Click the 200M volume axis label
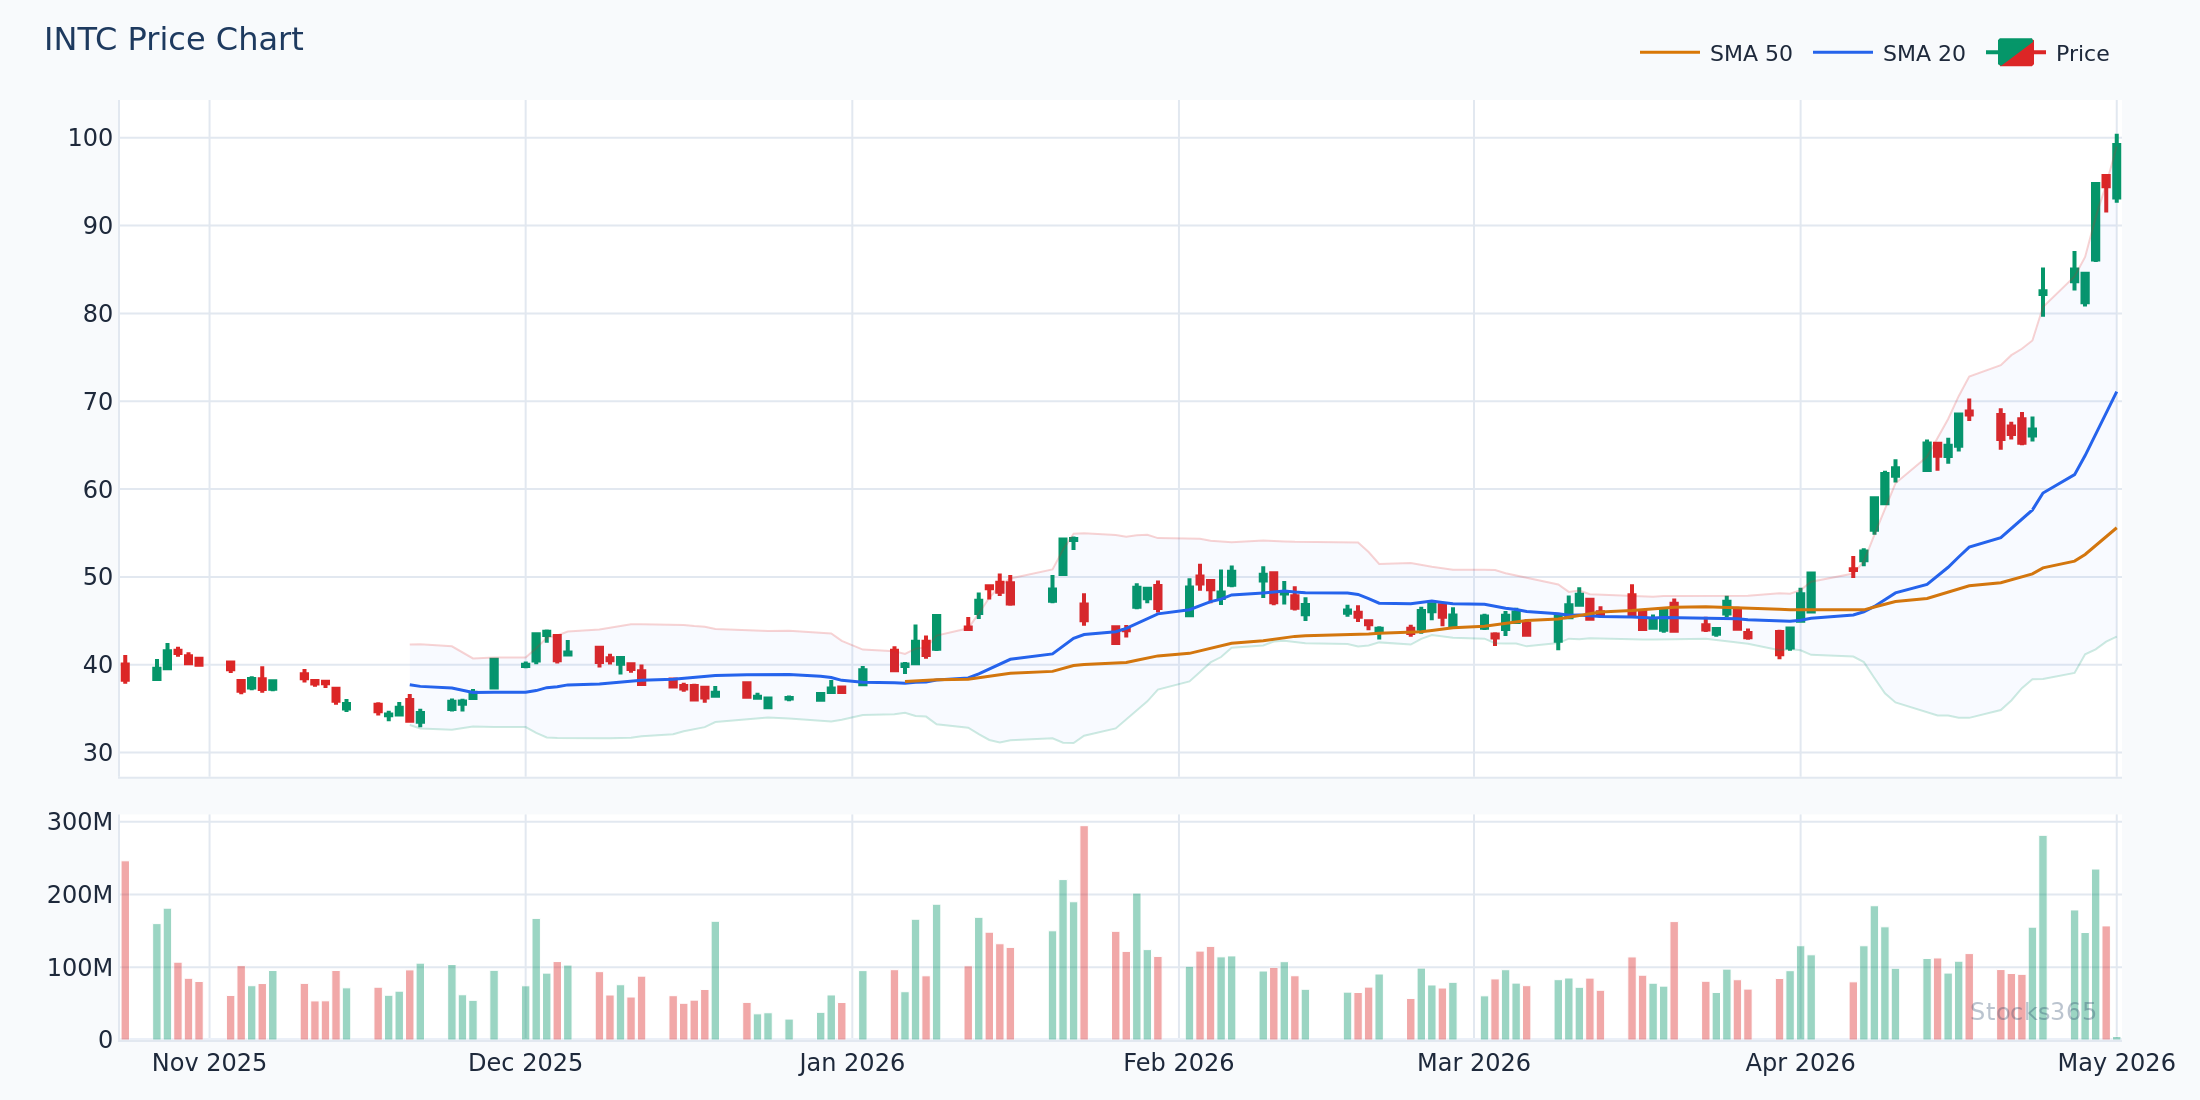Image resolution: width=2200 pixels, height=1100 pixels. [80, 895]
